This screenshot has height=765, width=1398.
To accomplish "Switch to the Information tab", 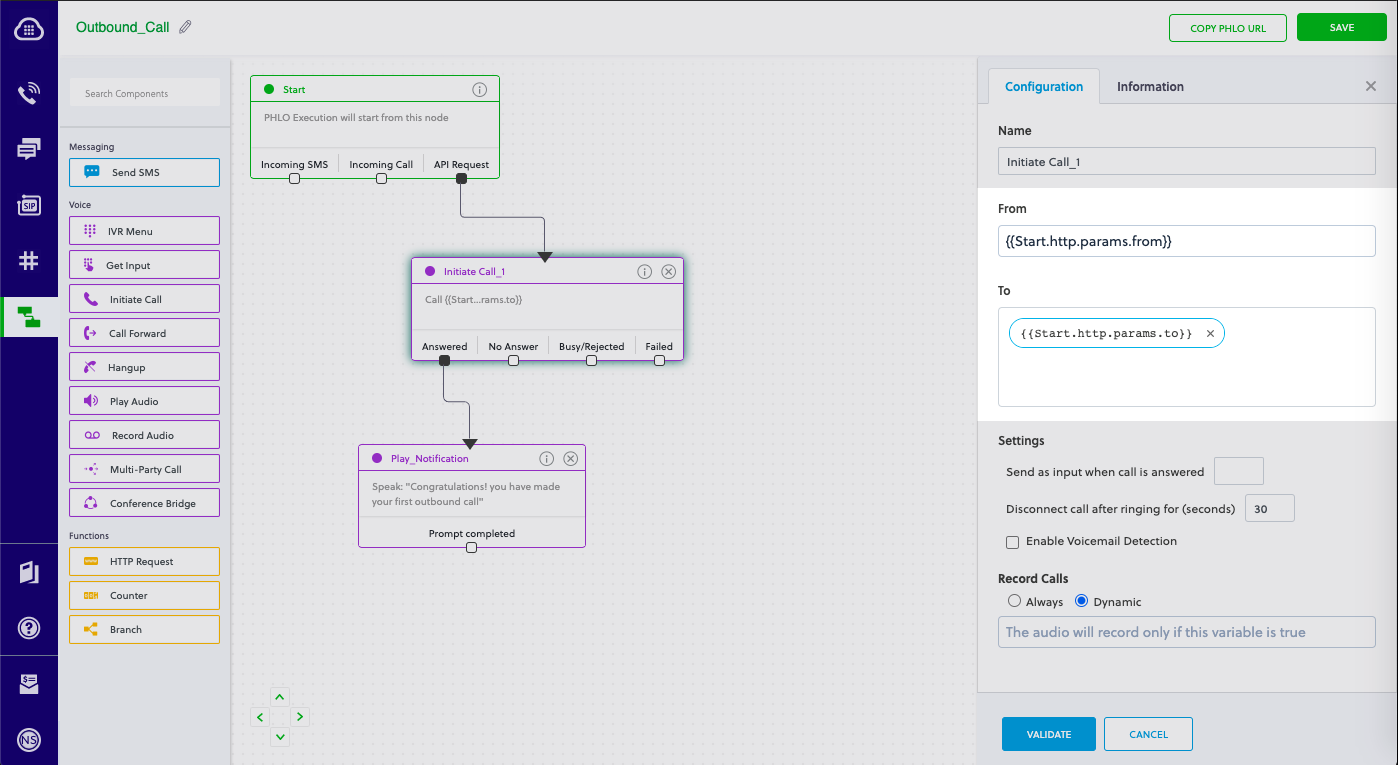I will click(x=1150, y=86).
